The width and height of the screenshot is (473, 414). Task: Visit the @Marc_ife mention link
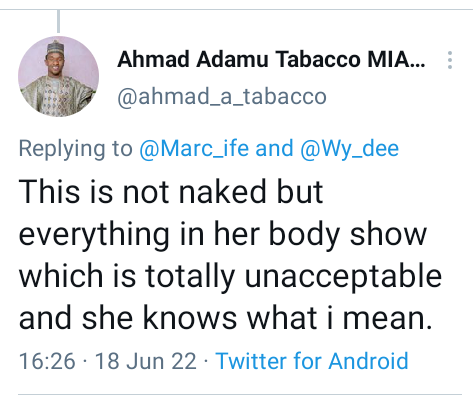[194, 148]
